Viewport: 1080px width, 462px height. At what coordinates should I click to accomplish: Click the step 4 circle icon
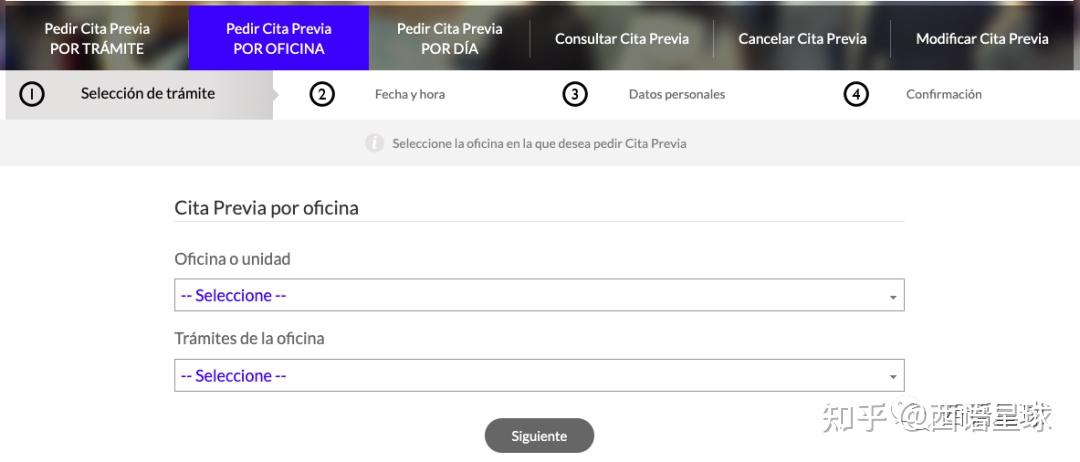pyautogui.click(x=855, y=94)
